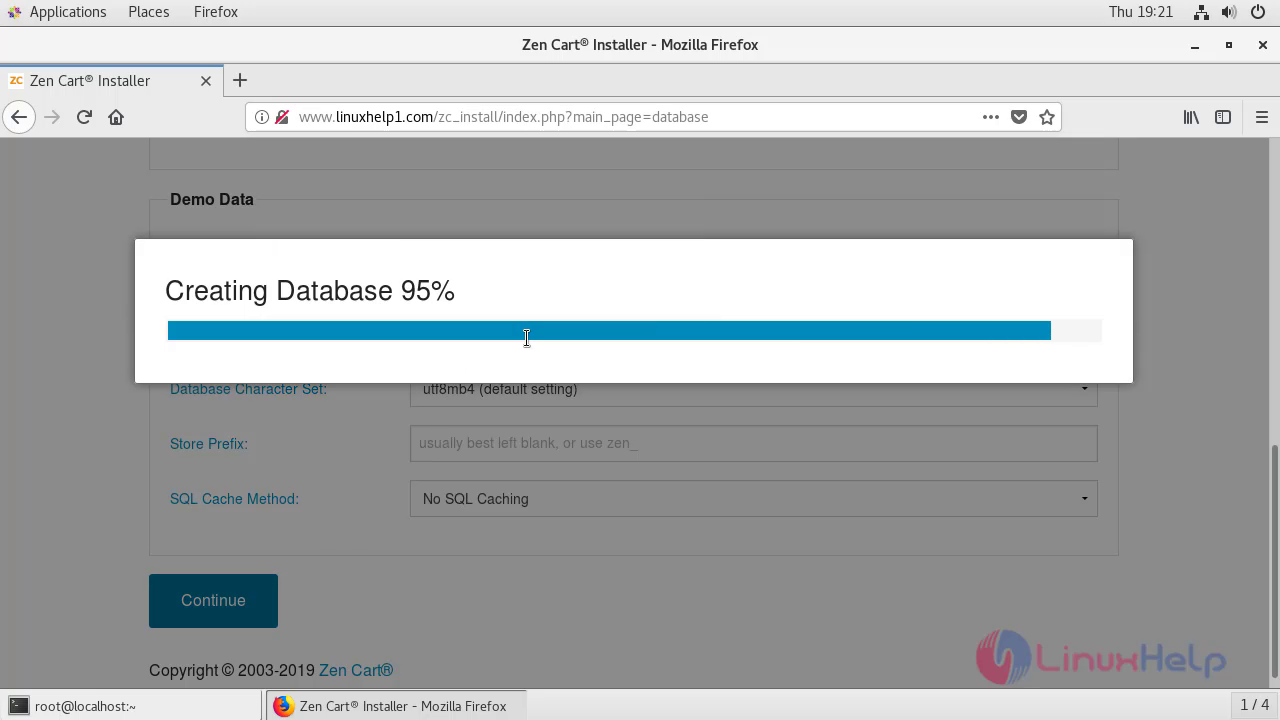Save page to Pocket icon
Image resolution: width=1280 pixels, height=720 pixels.
coord(1019,117)
